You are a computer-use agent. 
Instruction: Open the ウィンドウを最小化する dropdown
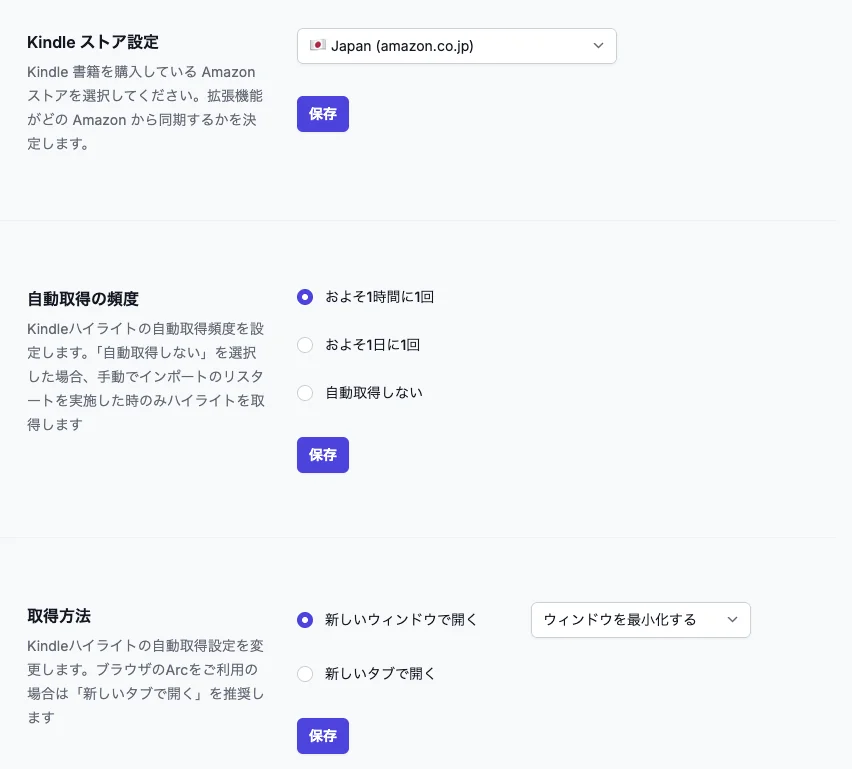coord(641,620)
